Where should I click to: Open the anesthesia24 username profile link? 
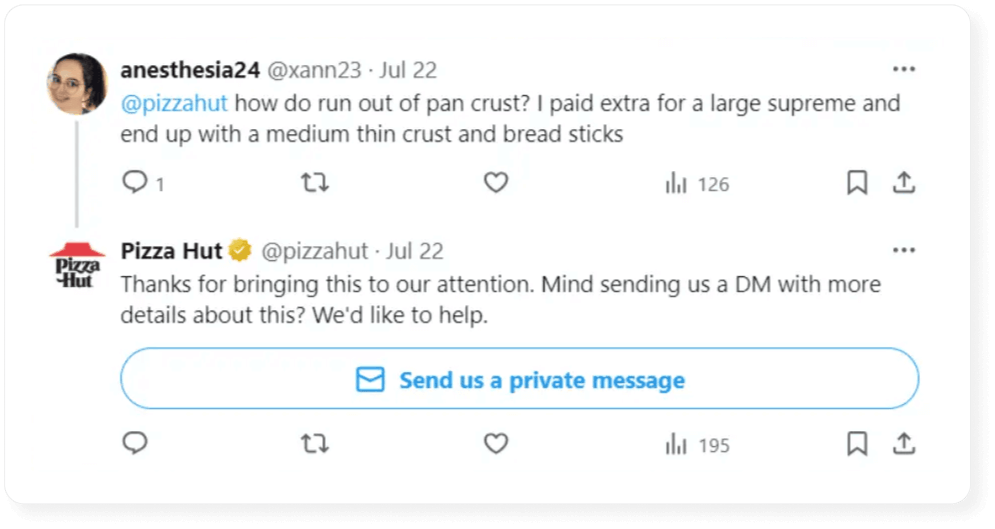coord(190,70)
